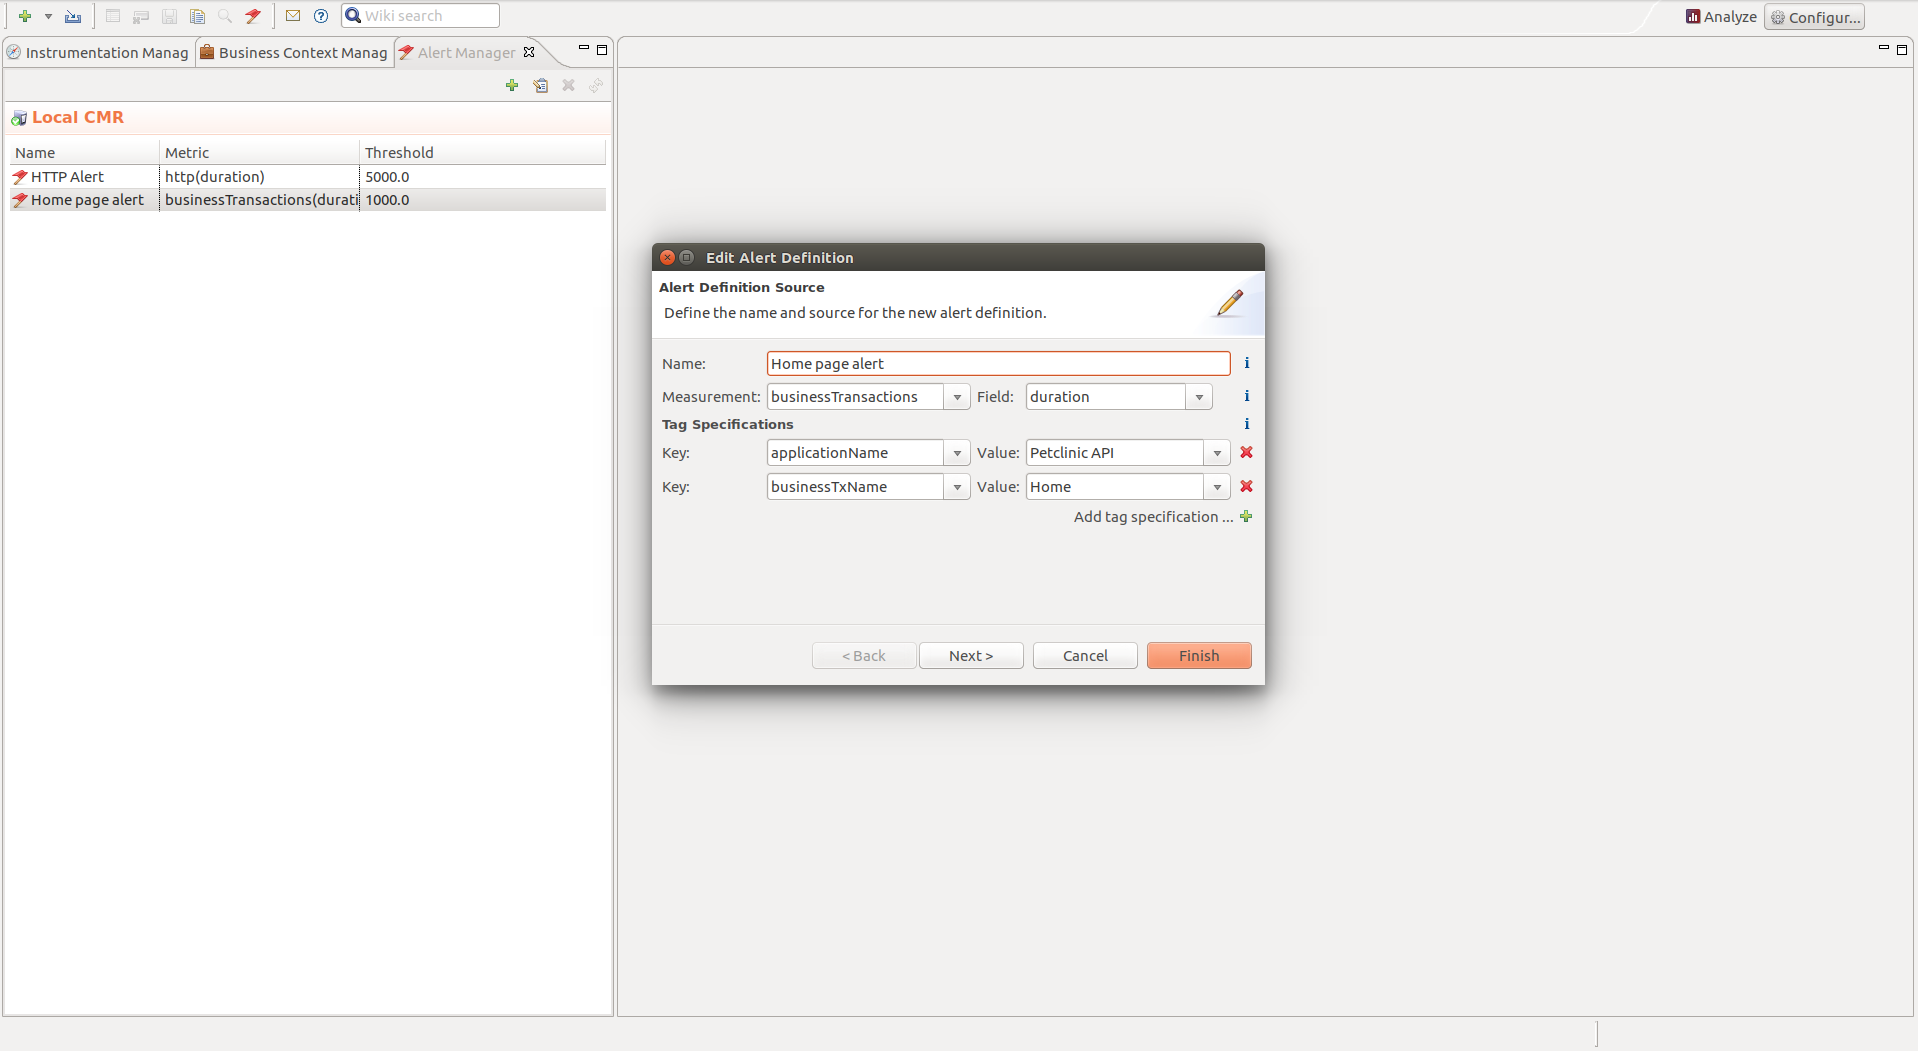The height and width of the screenshot is (1051, 1918).
Task: Click the info icon next to Field dropdown
Action: 1246,396
